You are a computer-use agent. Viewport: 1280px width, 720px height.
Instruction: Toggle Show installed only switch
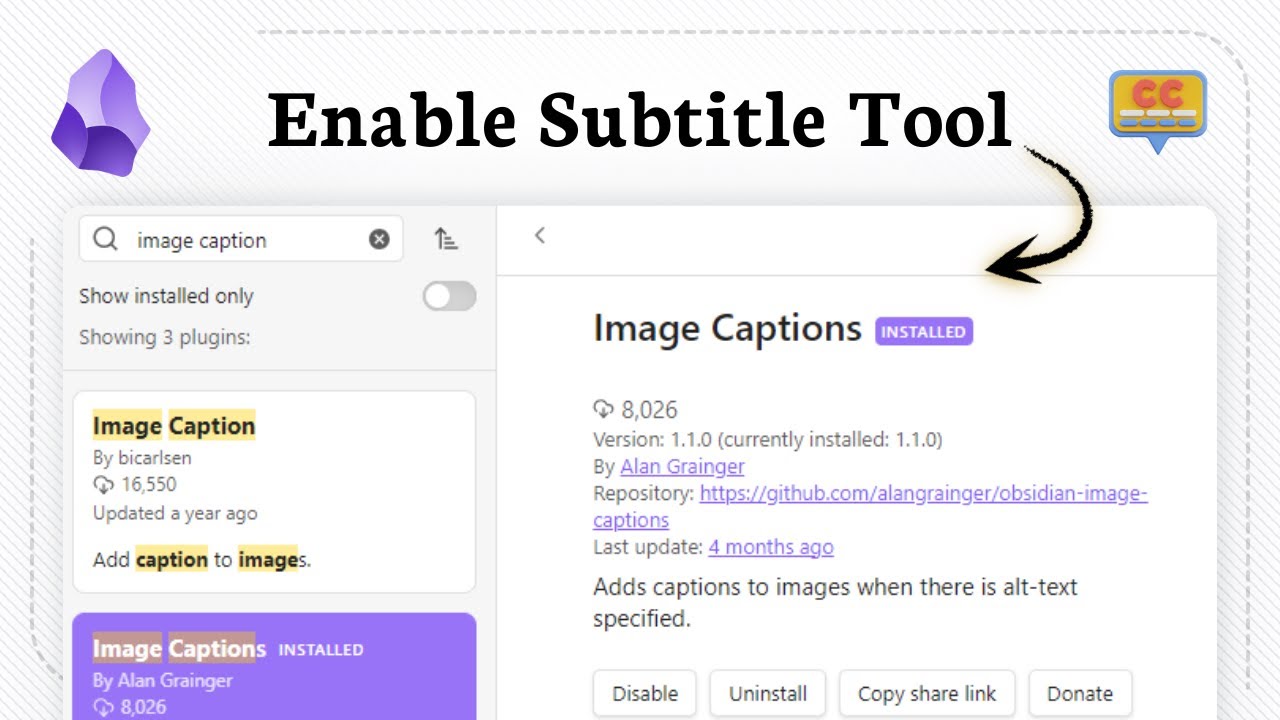pyautogui.click(x=449, y=296)
